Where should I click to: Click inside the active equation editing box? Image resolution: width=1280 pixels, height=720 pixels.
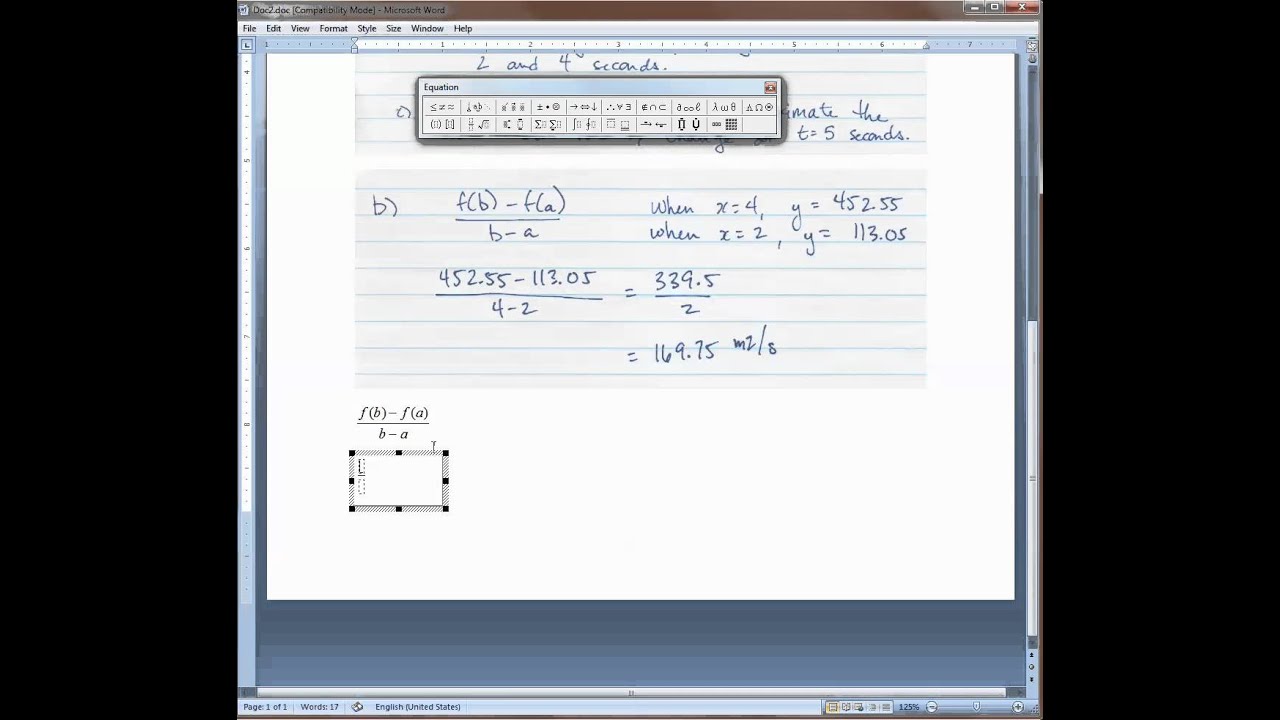point(399,482)
